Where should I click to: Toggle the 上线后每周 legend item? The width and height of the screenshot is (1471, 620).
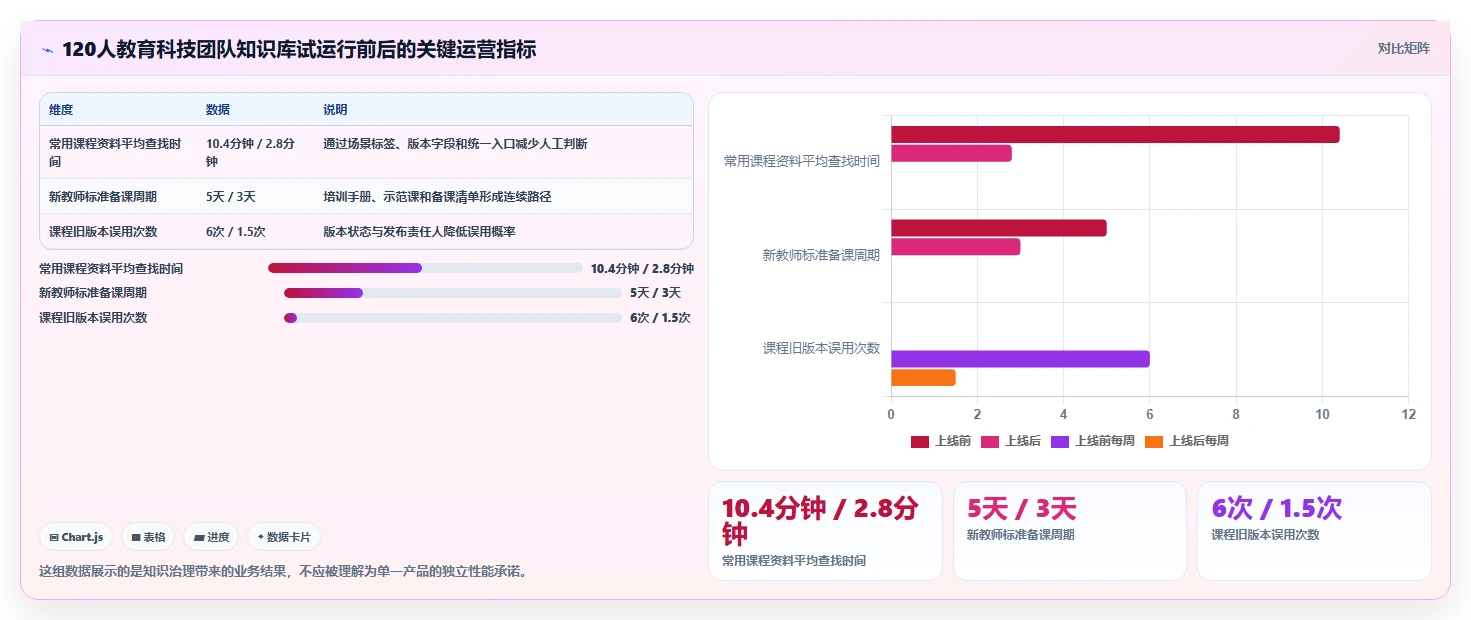1187,441
